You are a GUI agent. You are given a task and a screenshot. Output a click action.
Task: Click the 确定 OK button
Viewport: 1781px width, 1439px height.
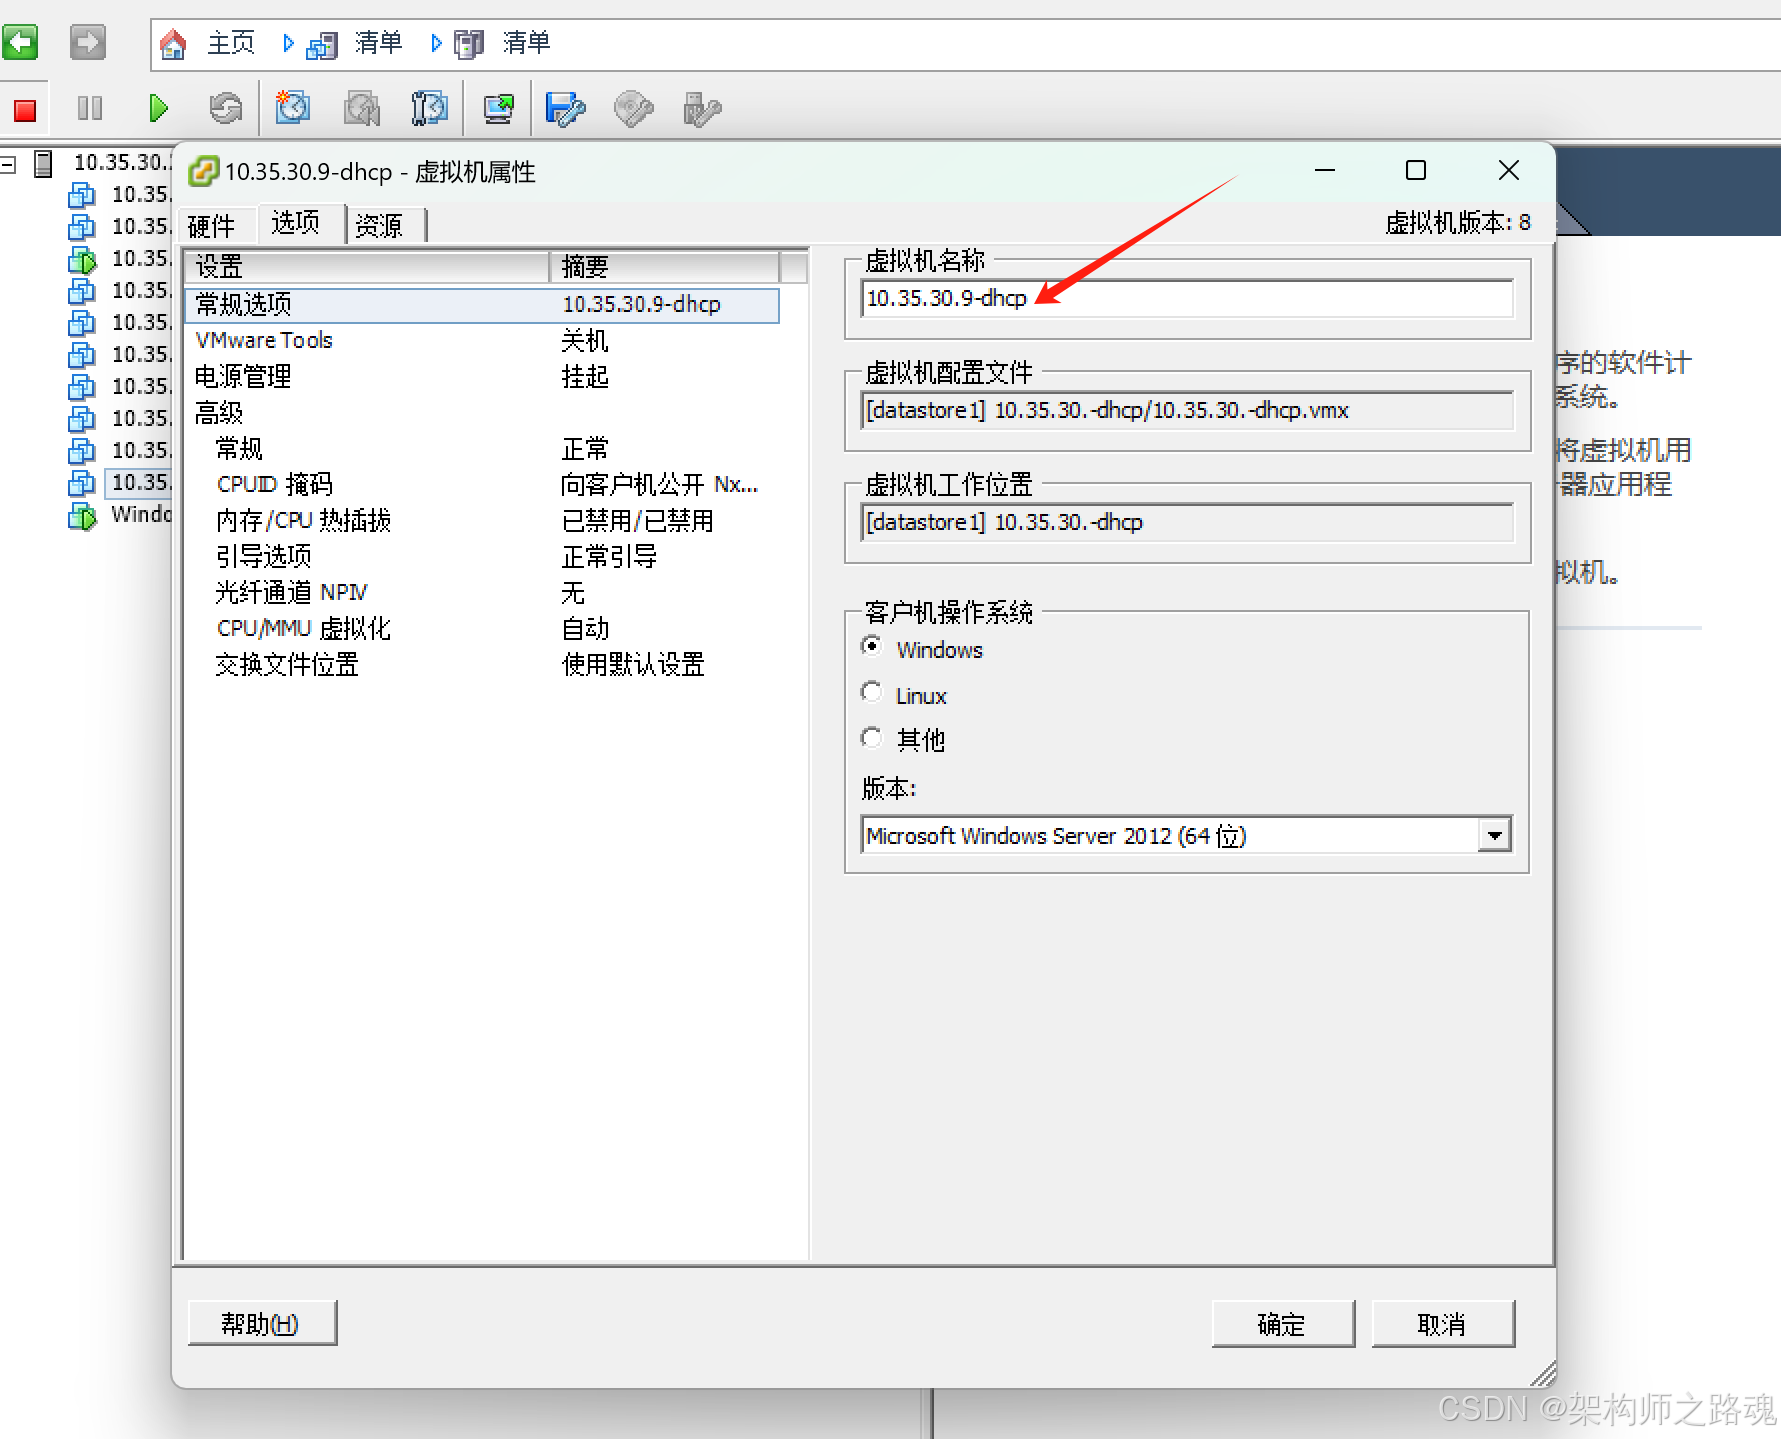click(1283, 1324)
